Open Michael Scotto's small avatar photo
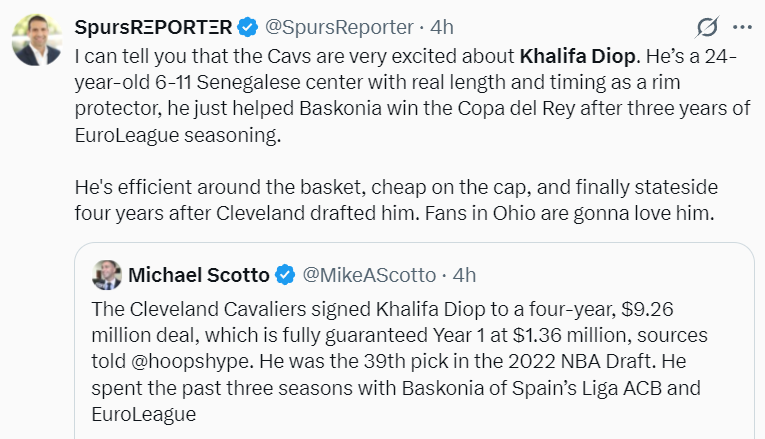 [107, 275]
